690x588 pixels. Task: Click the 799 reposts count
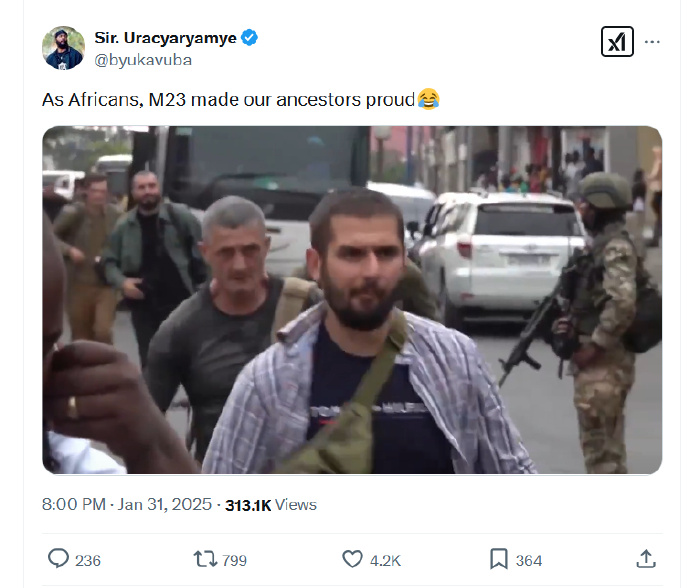(x=234, y=561)
